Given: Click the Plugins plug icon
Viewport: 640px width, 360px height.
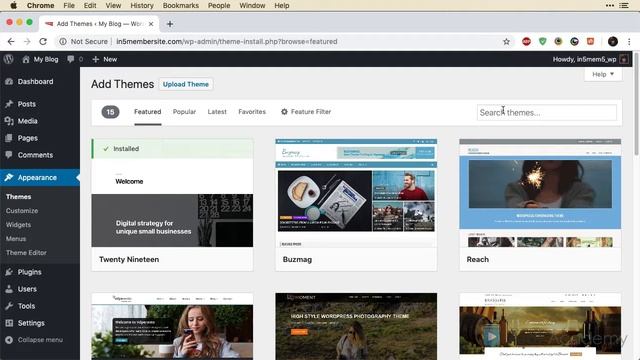Looking at the screenshot, I should point(9,272).
